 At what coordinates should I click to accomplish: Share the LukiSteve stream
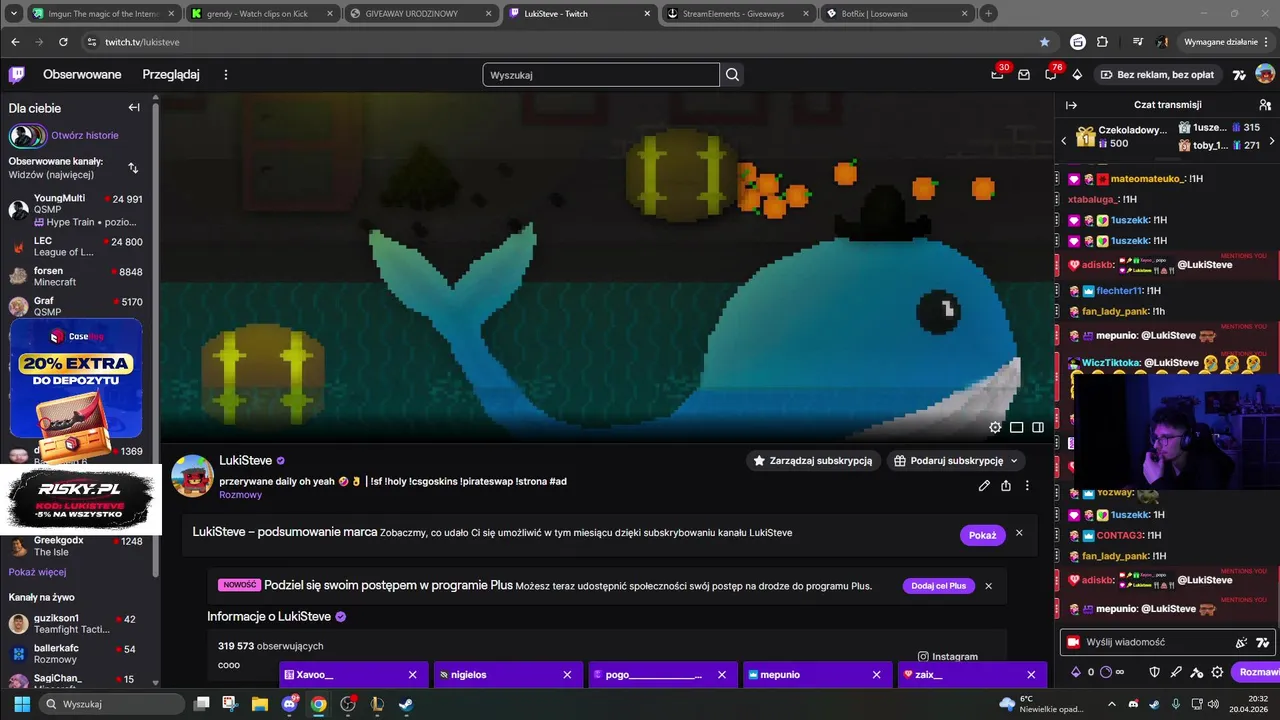1005,486
